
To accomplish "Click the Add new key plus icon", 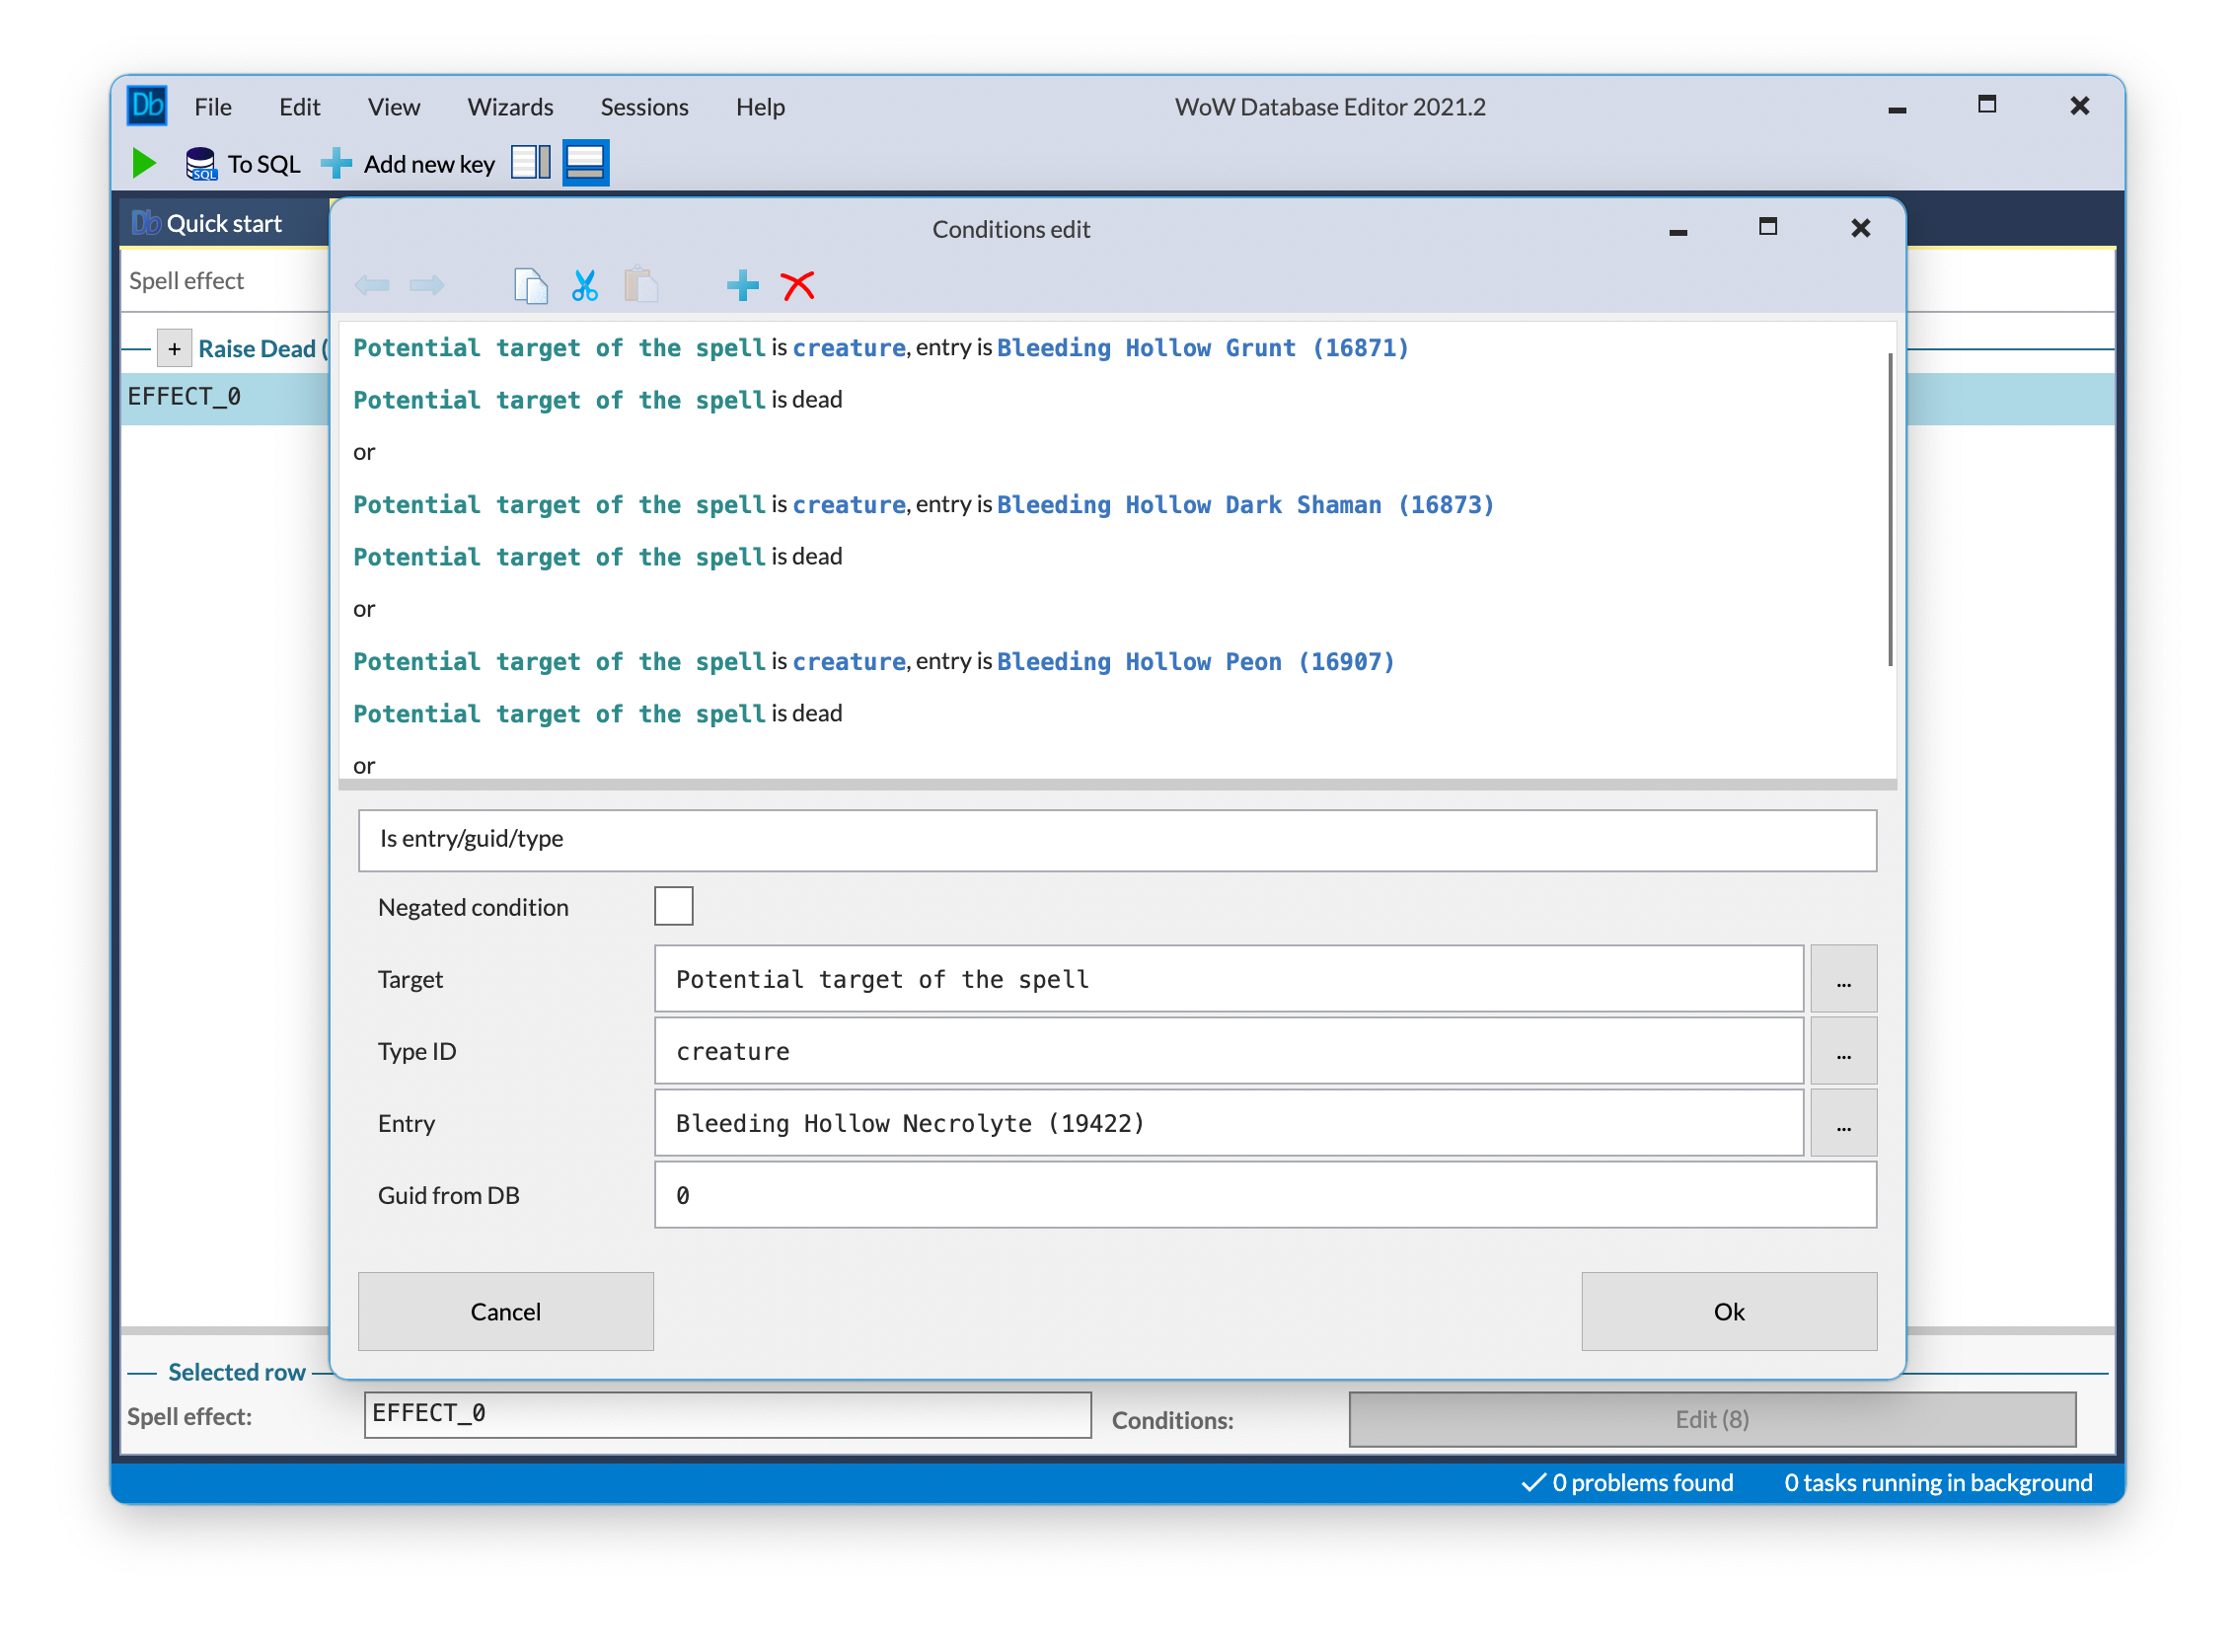I will (337, 163).
